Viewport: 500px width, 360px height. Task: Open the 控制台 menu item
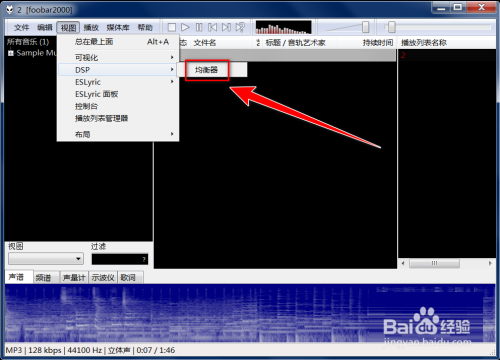(118, 106)
